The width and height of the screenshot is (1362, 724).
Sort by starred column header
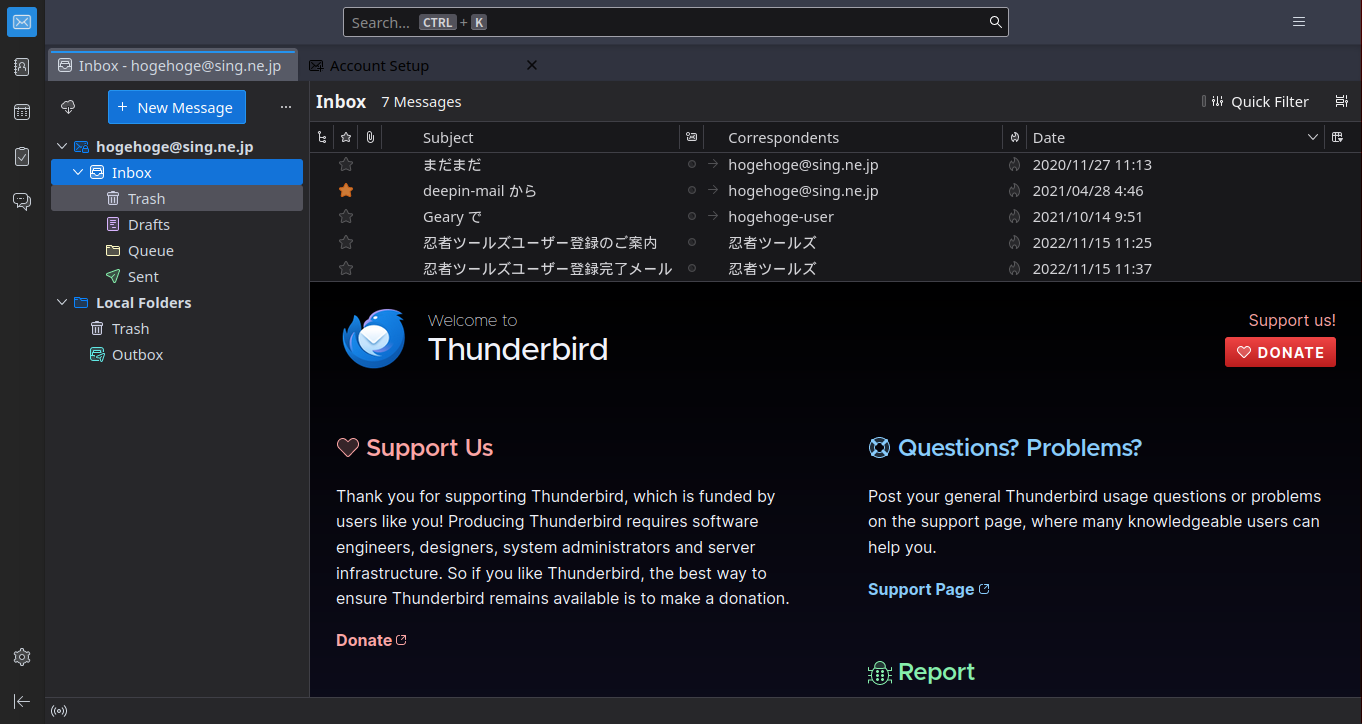tap(346, 137)
